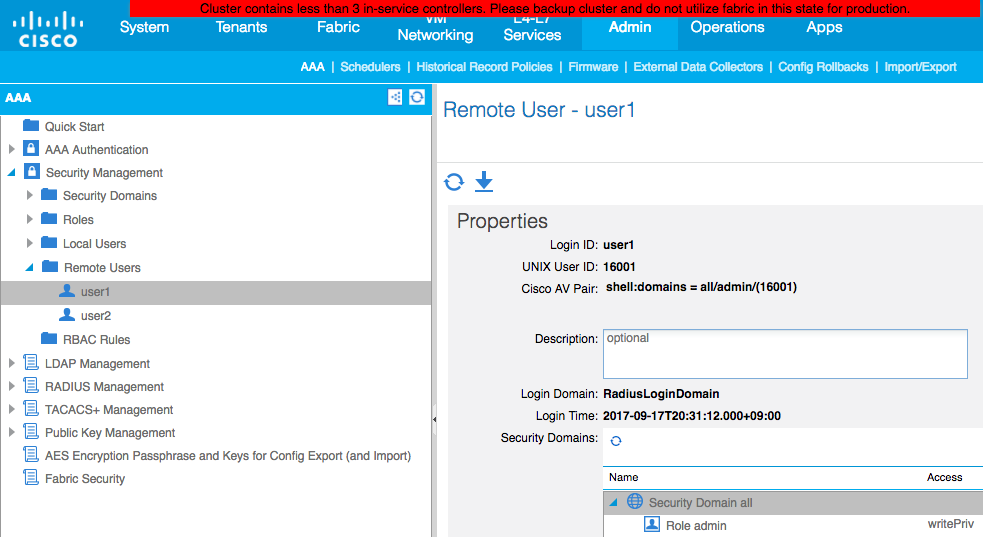The image size is (983, 537).
Task: Download the user1 object
Action: pyautogui.click(x=484, y=182)
